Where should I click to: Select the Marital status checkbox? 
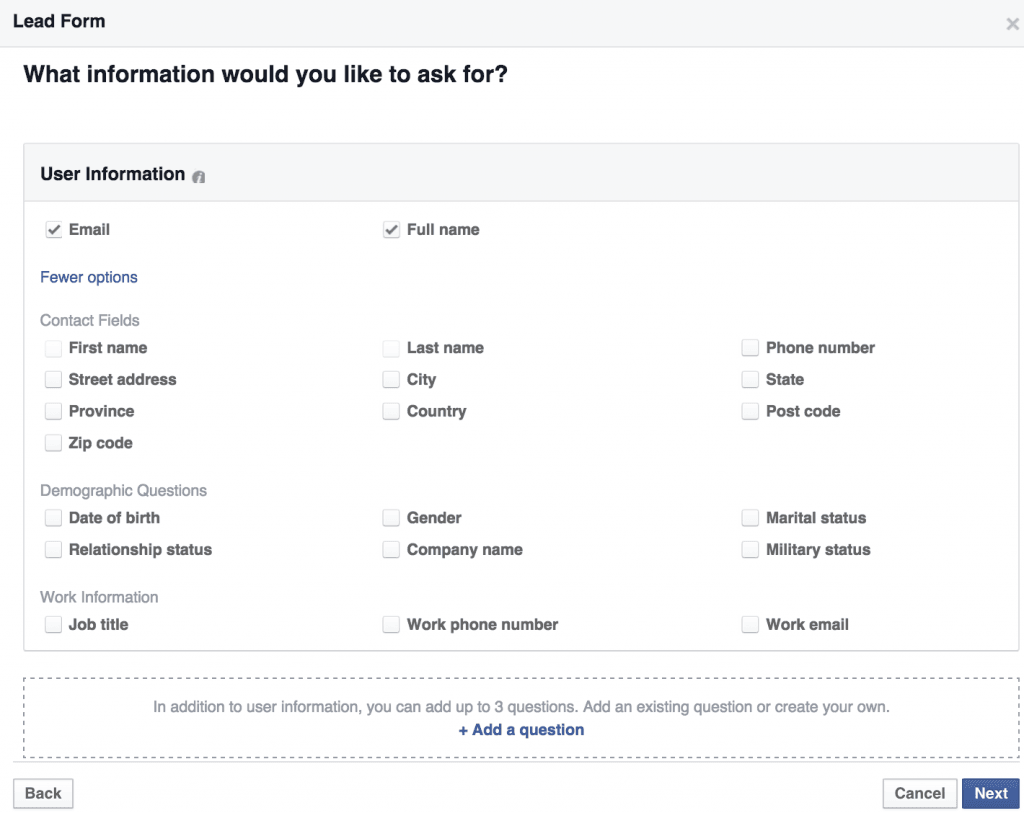click(x=750, y=518)
